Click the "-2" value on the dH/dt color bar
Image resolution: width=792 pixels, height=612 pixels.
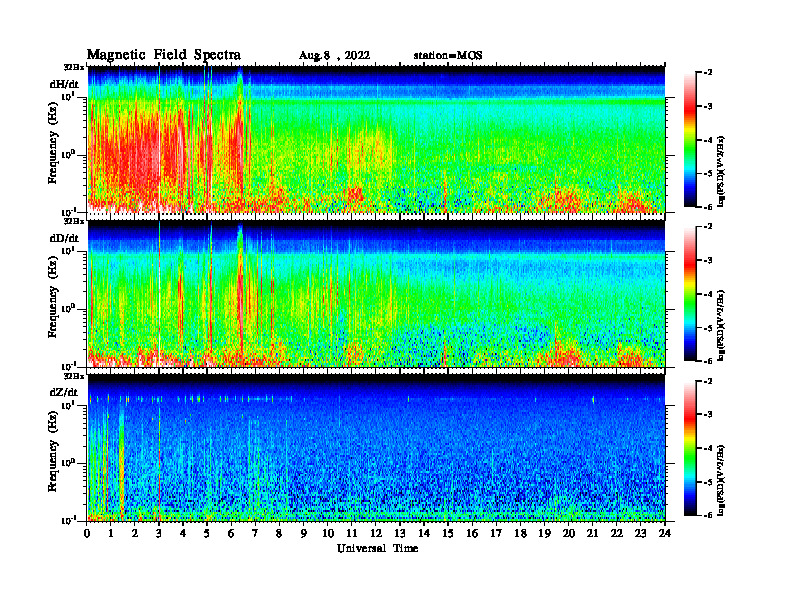click(708, 73)
